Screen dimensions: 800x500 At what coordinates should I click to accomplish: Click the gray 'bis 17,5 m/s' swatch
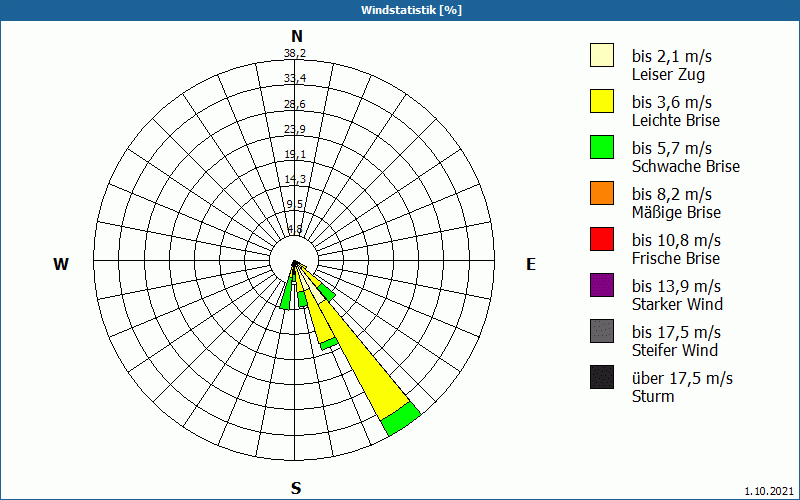[x=602, y=331]
